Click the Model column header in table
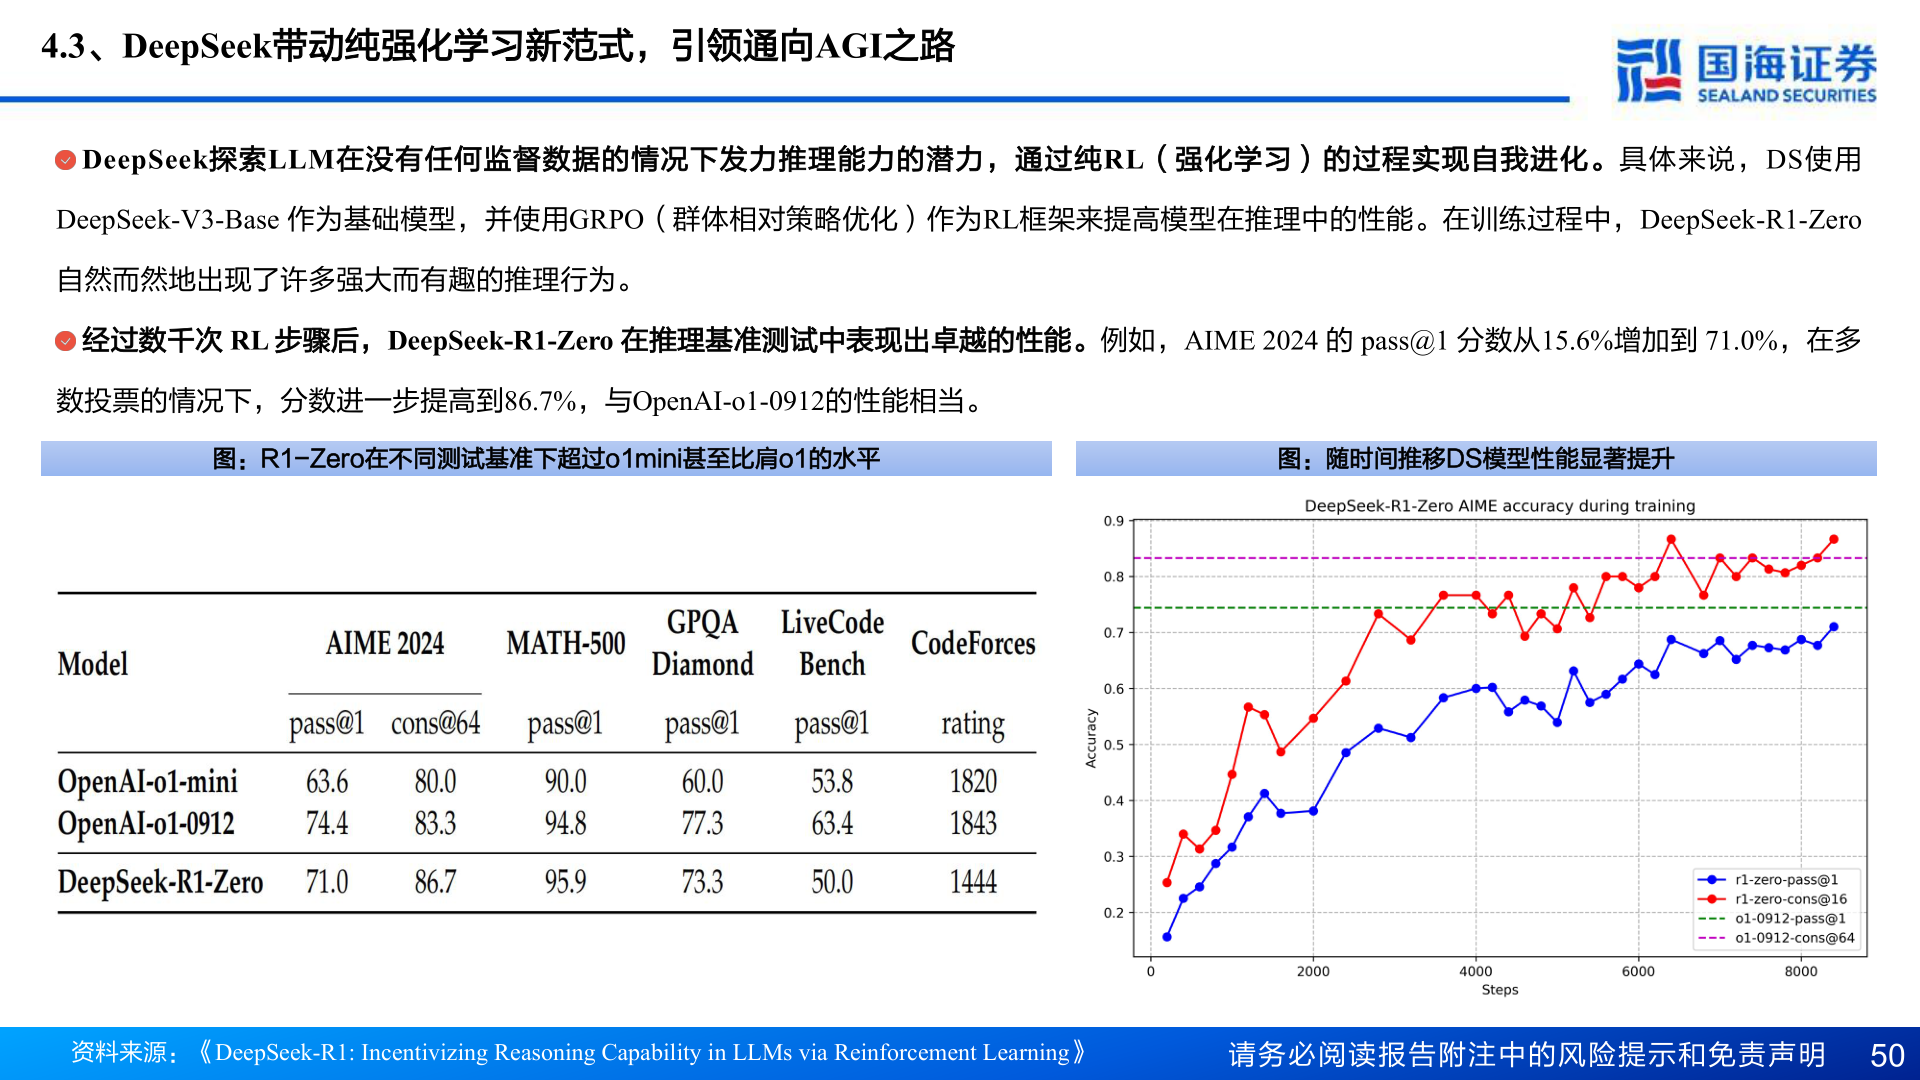This screenshot has height=1080, width=1920. click(x=93, y=664)
